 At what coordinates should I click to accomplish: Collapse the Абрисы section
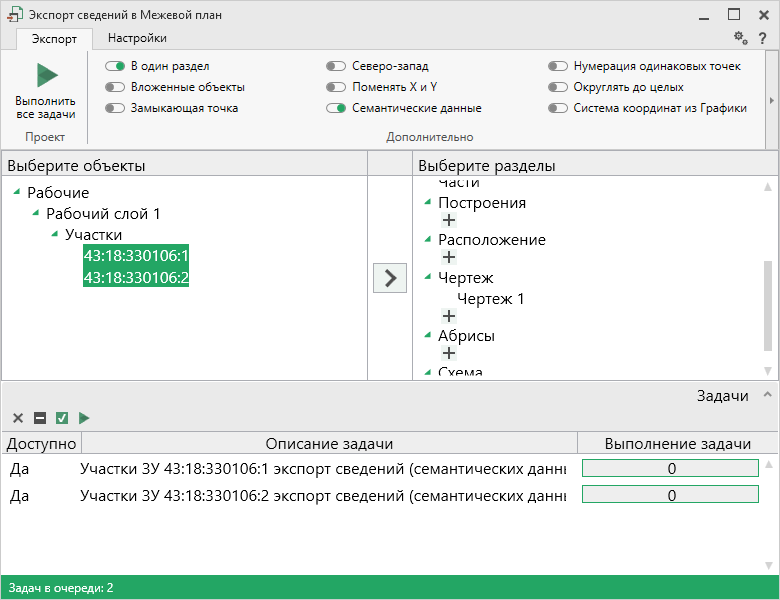[x=428, y=335]
